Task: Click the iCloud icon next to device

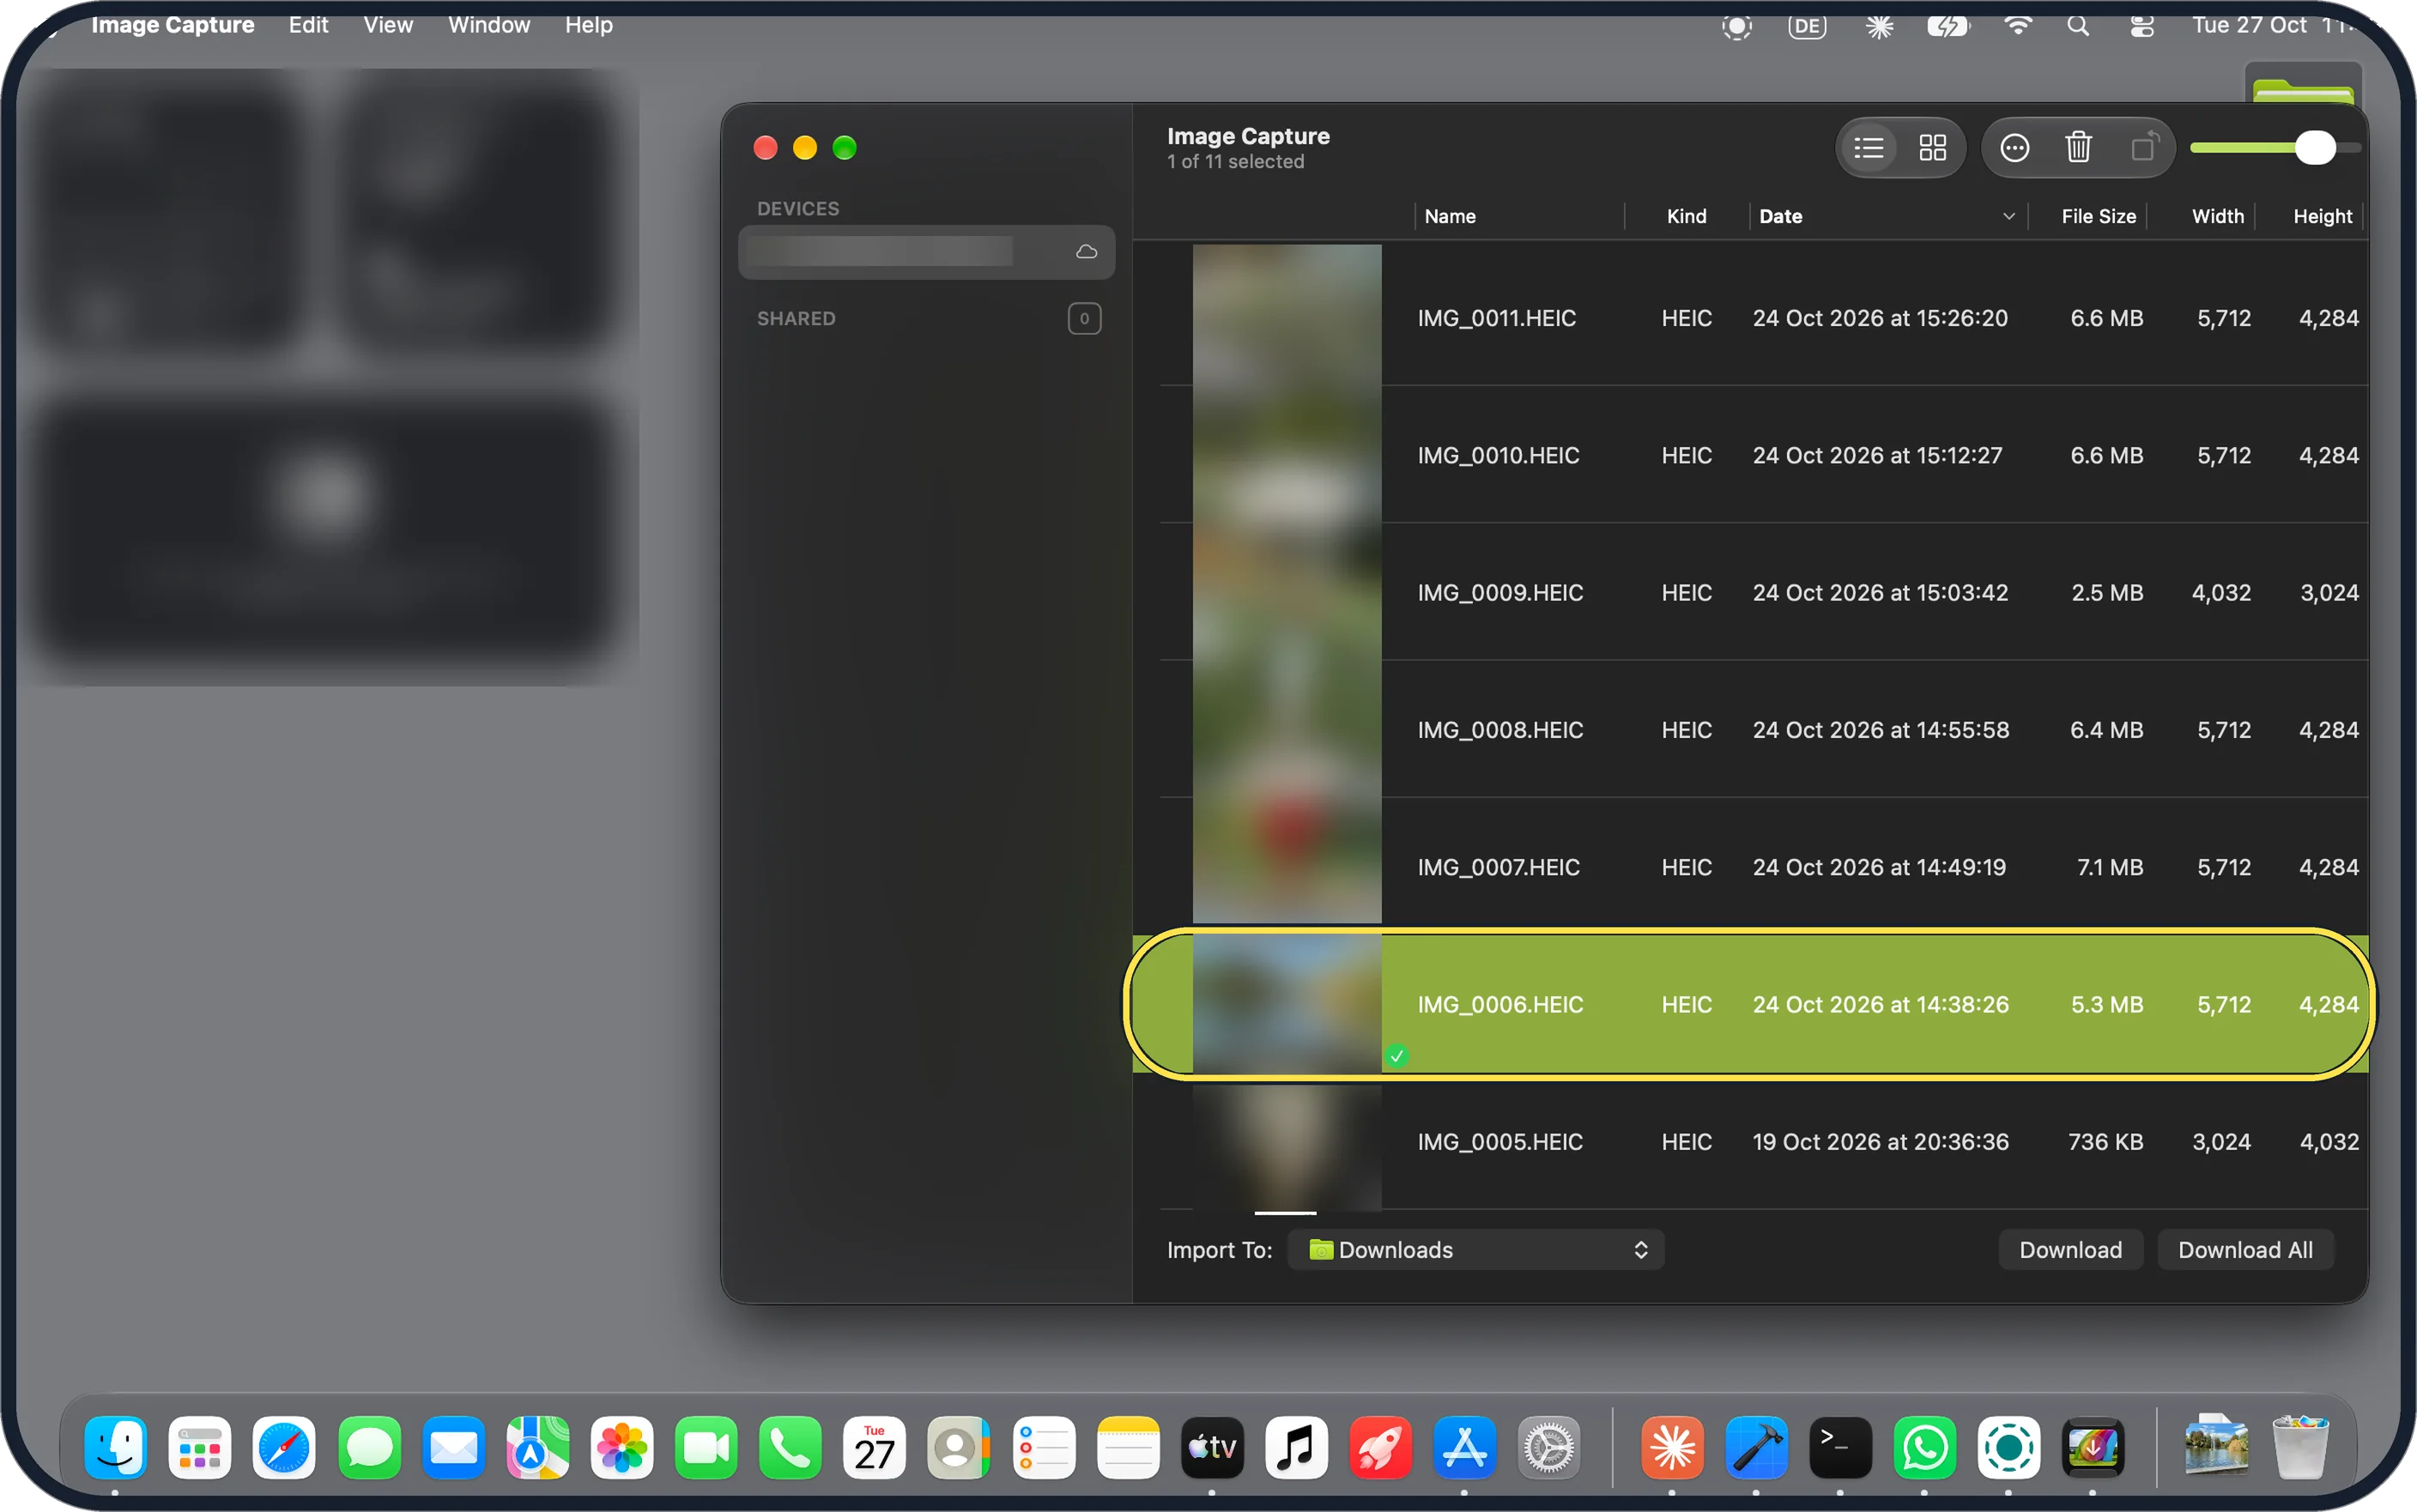Action: pyautogui.click(x=1086, y=252)
